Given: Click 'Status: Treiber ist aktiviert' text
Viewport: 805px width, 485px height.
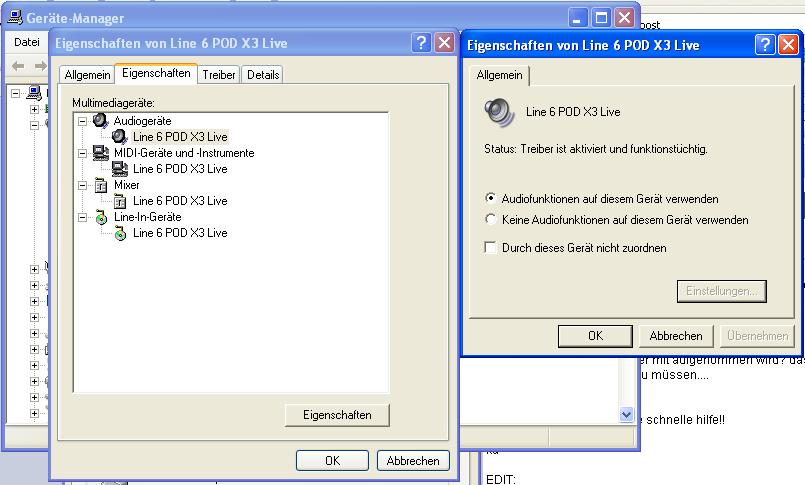Looking at the screenshot, I should (x=596, y=149).
